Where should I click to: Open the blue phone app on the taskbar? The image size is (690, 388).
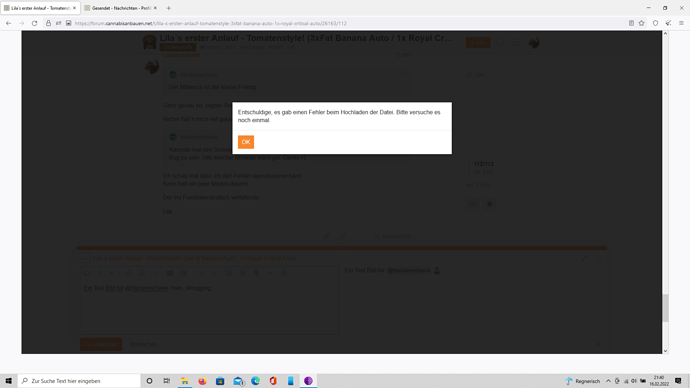click(290, 381)
